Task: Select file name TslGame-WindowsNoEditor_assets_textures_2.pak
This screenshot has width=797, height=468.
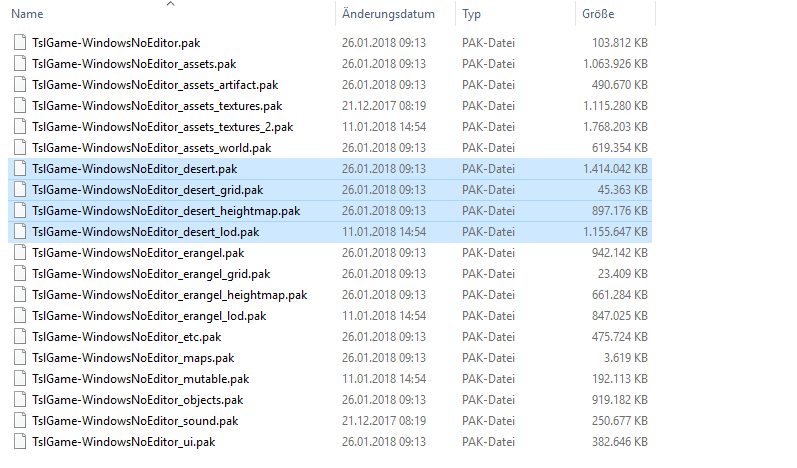Action: [163, 127]
